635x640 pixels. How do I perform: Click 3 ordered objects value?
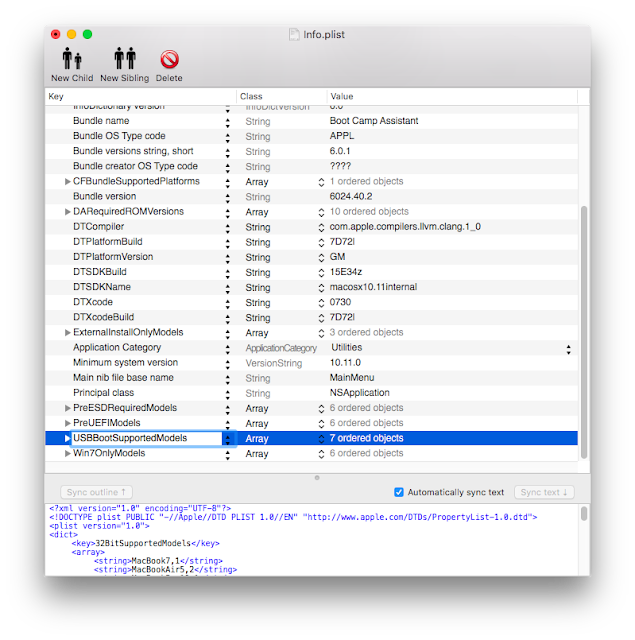point(366,332)
